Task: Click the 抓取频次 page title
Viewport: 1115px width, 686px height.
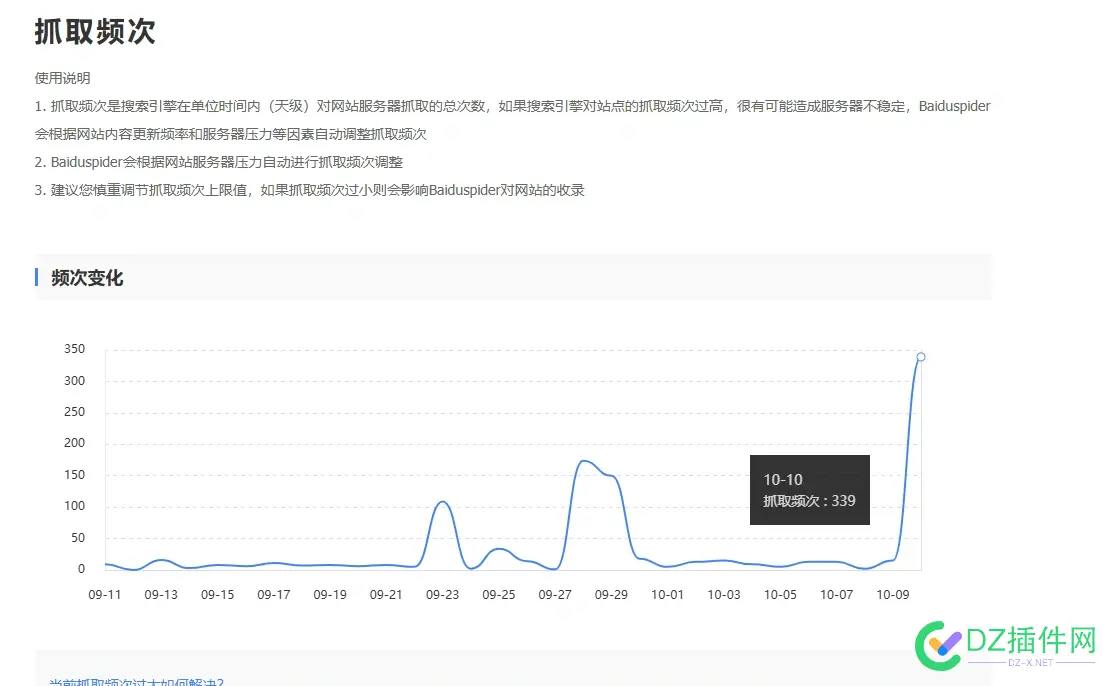Action: (93, 31)
